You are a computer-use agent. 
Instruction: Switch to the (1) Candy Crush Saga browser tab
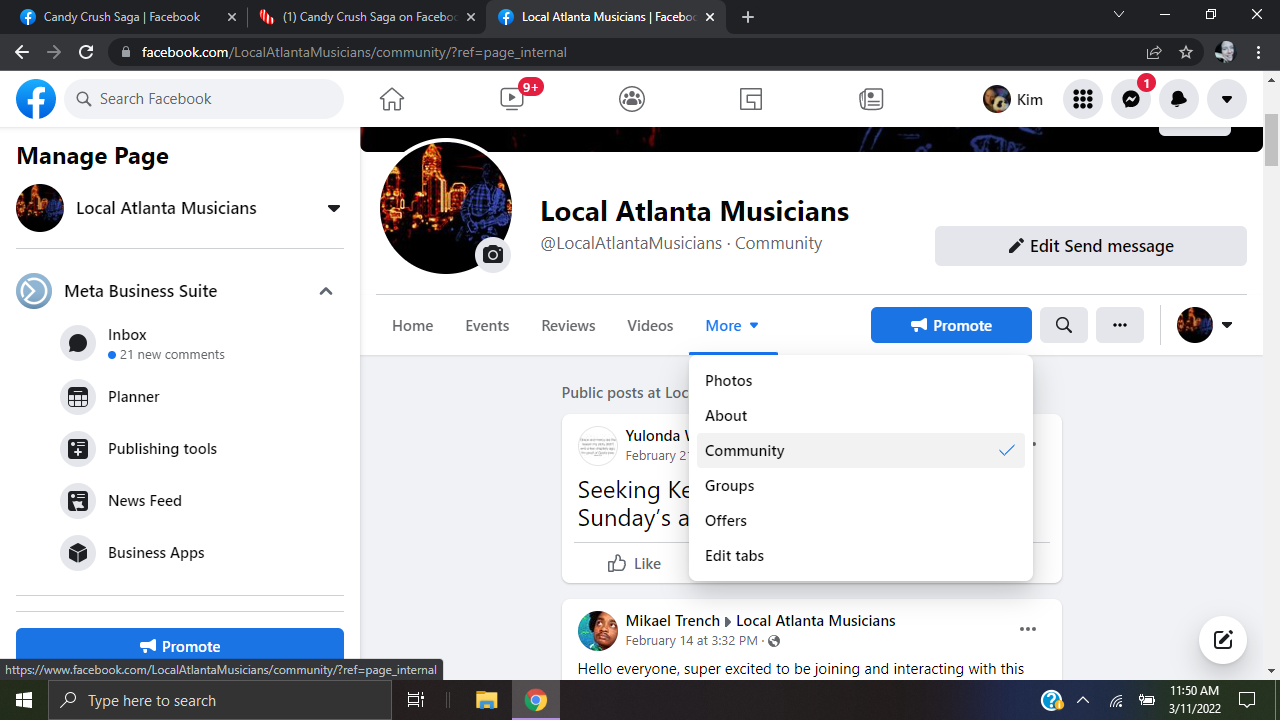pos(366,17)
